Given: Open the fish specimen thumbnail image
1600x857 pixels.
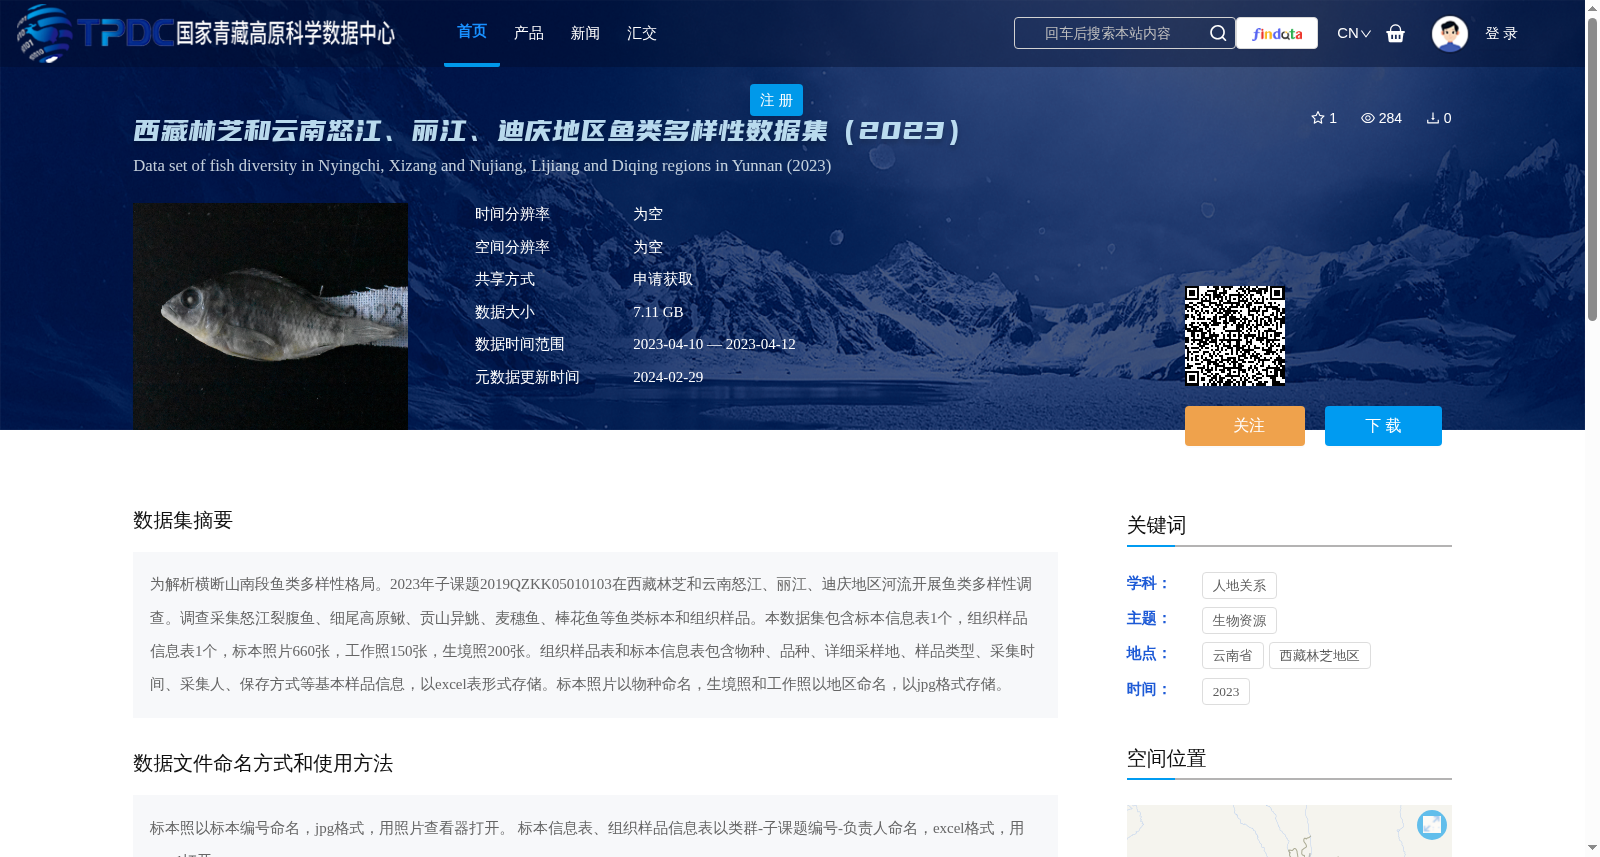Looking at the screenshot, I should 270,317.
